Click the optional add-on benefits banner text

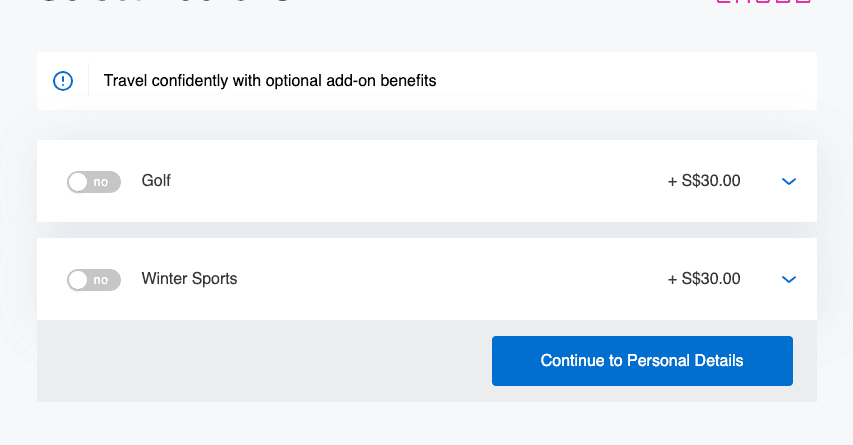point(270,81)
